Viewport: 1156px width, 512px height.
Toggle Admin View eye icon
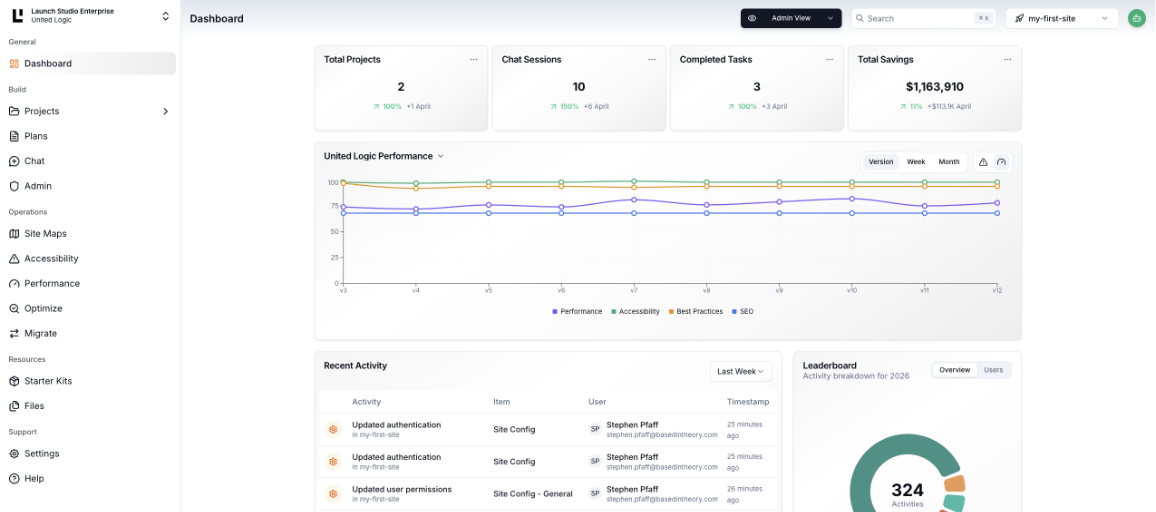753,18
